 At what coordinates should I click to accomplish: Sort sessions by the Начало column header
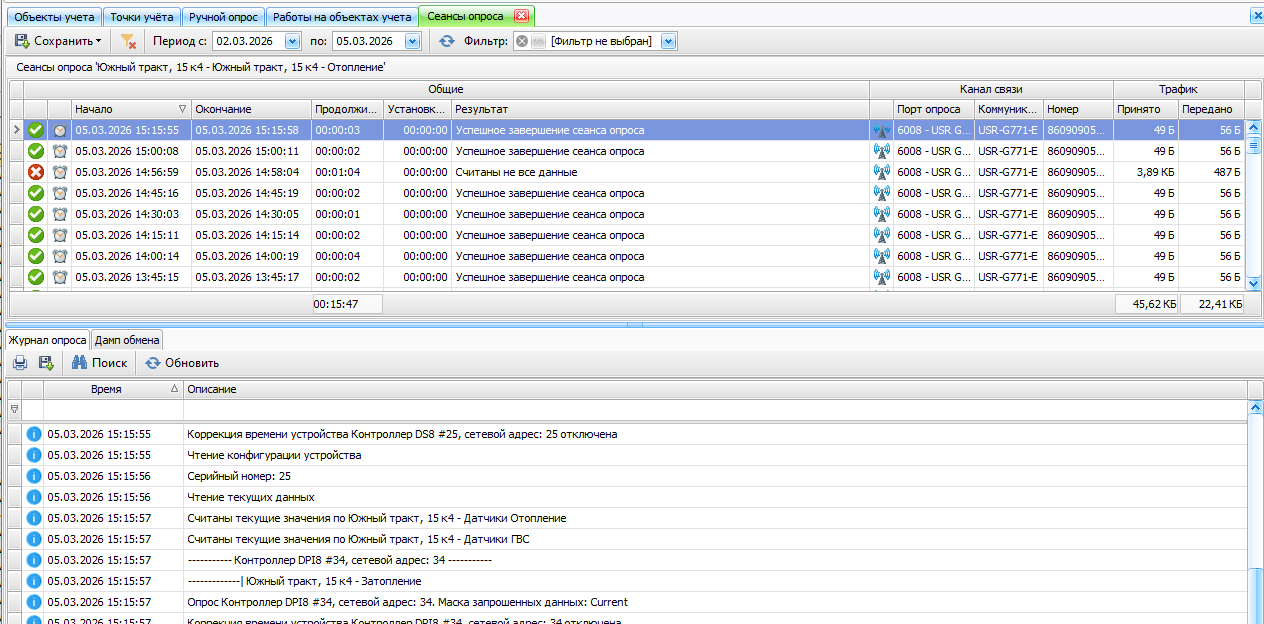tap(125, 109)
